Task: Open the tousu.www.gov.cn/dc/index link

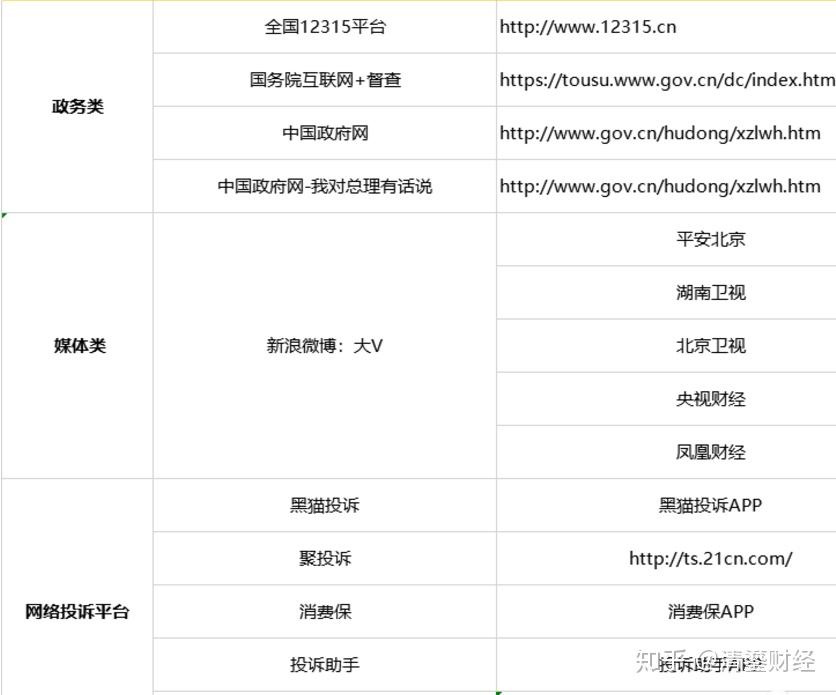Action: (x=668, y=80)
